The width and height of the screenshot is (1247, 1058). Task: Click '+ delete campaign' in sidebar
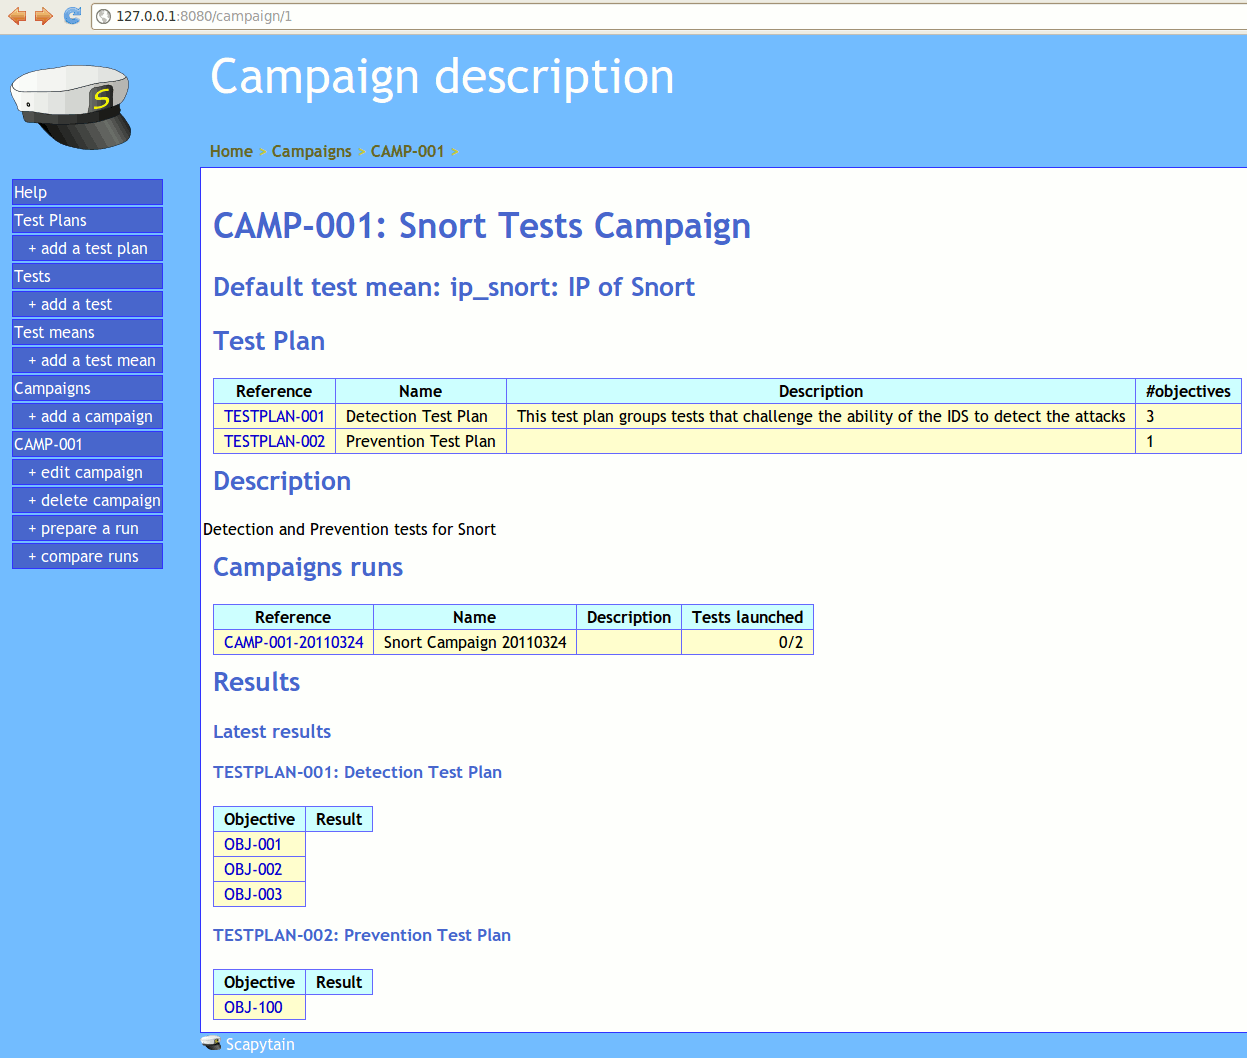click(94, 500)
